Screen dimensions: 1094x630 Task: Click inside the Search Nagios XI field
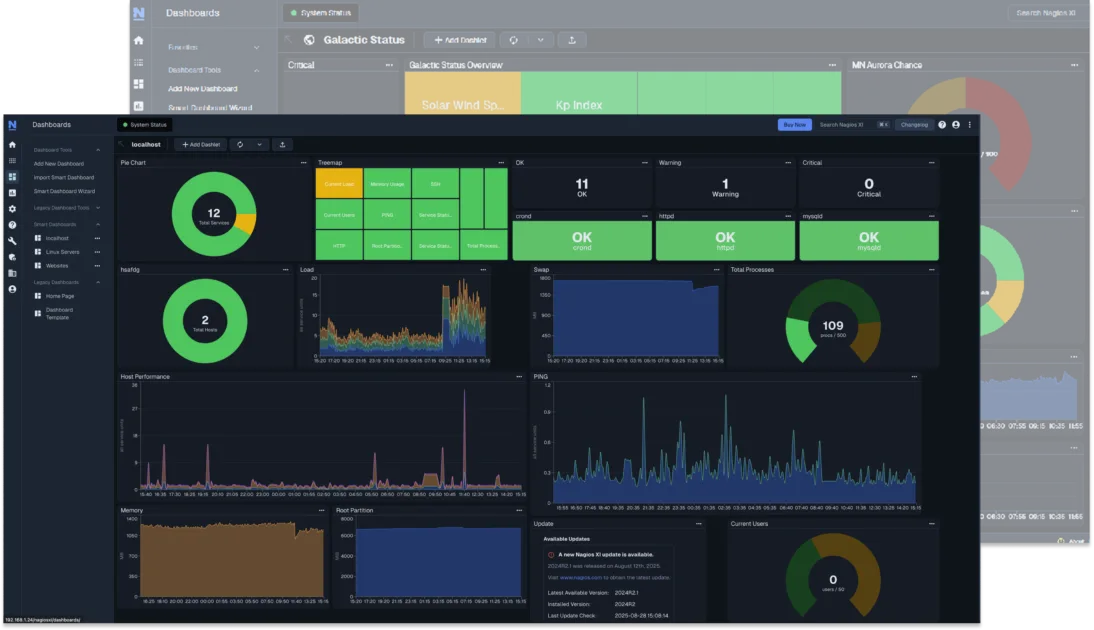841,125
